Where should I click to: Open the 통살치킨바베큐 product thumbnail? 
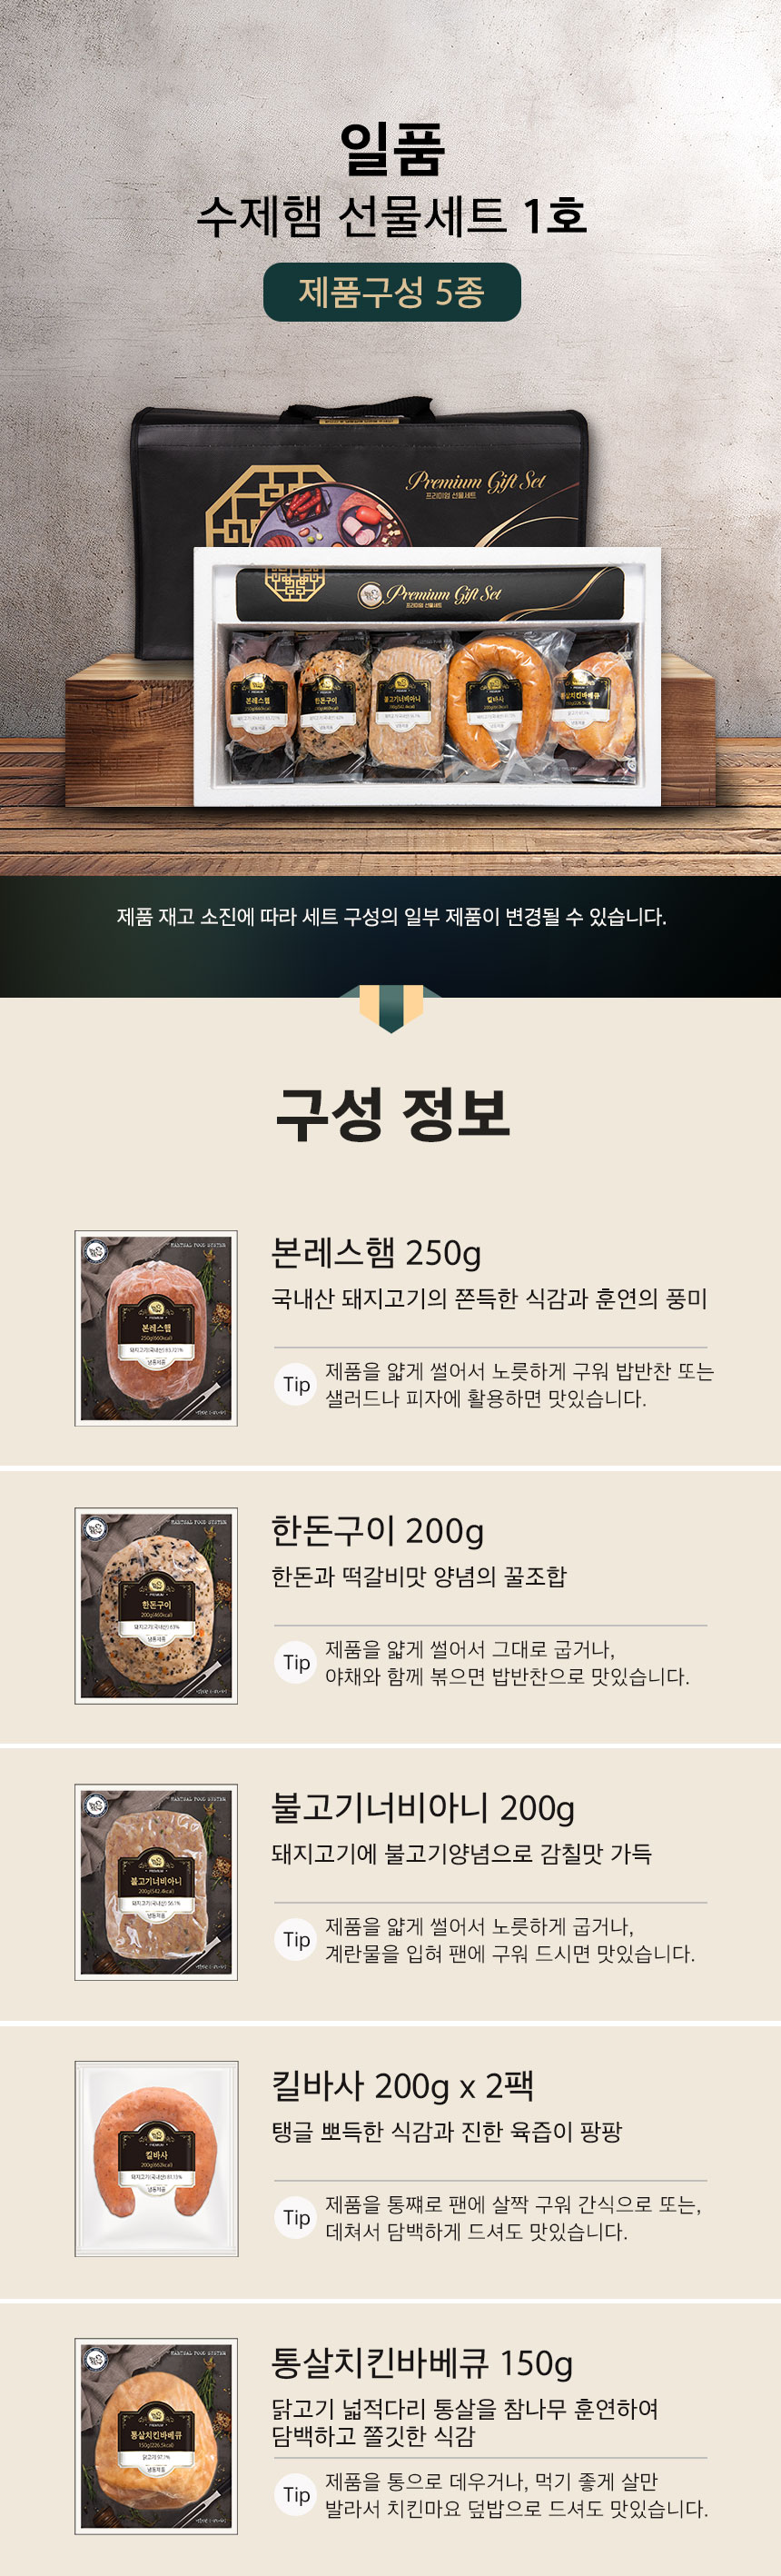coord(156,2436)
